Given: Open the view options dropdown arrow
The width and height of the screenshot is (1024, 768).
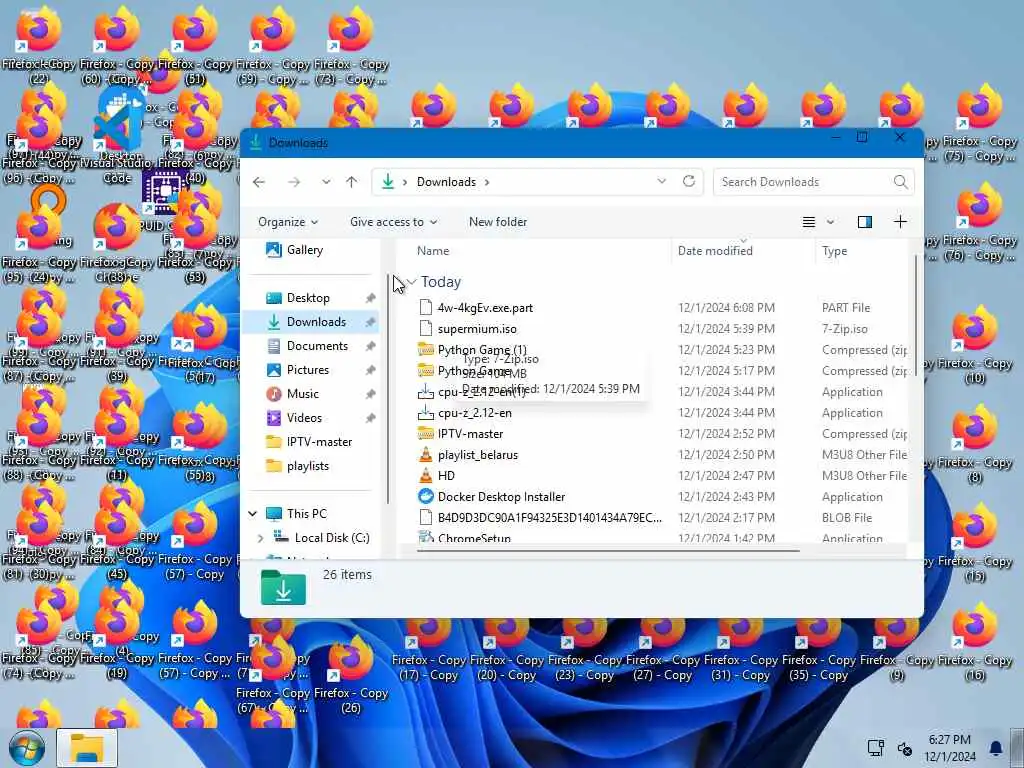Looking at the screenshot, I should 830,222.
